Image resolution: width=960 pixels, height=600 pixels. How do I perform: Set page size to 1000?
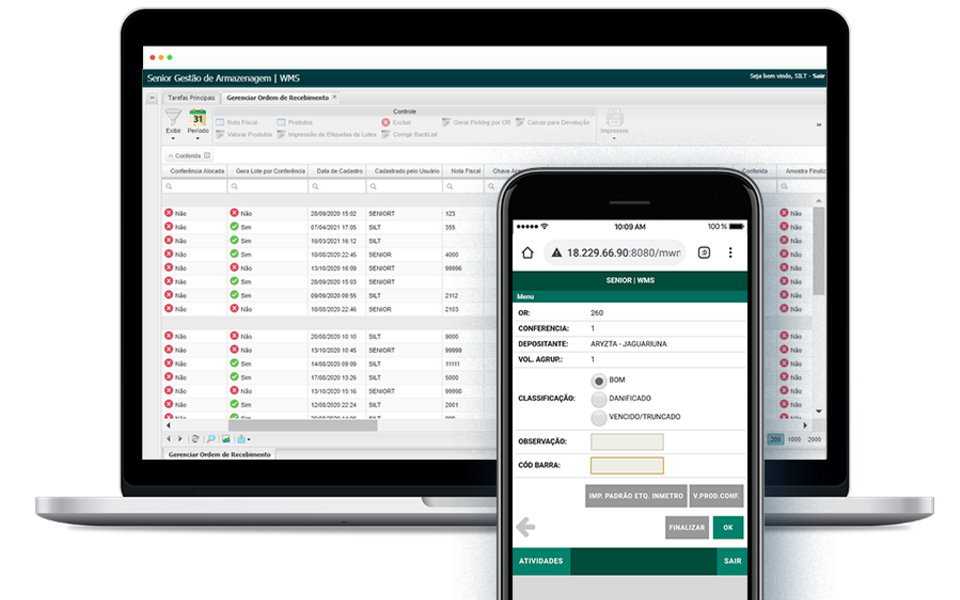click(794, 440)
